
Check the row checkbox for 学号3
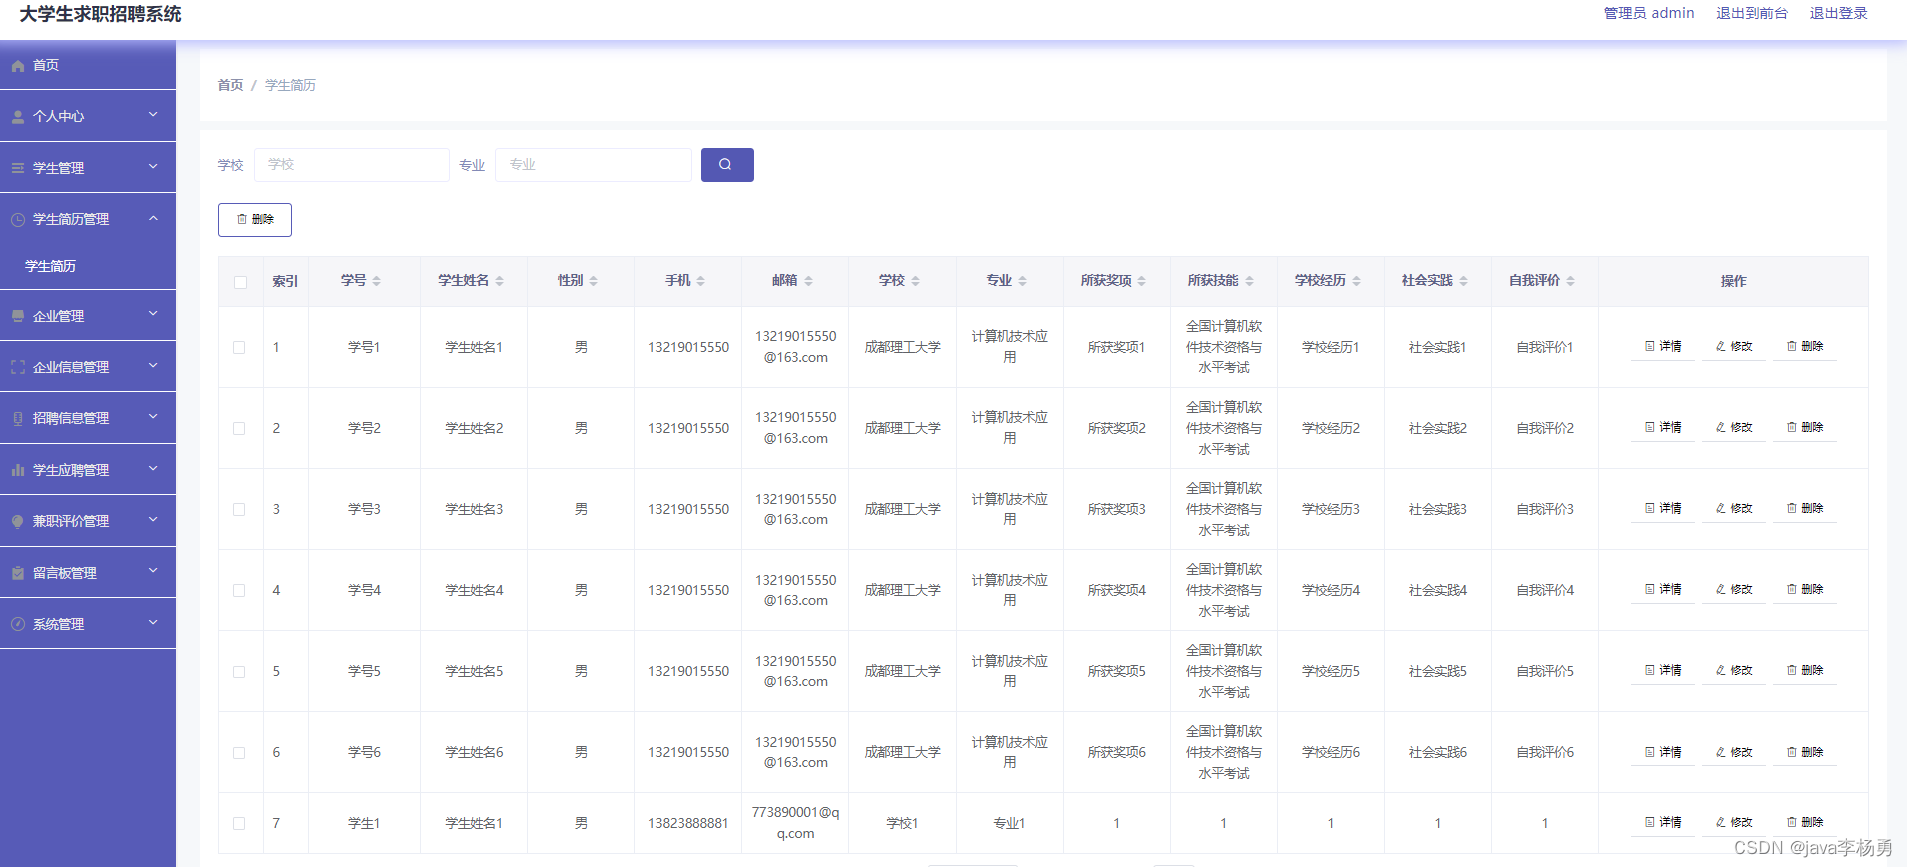(x=239, y=510)
